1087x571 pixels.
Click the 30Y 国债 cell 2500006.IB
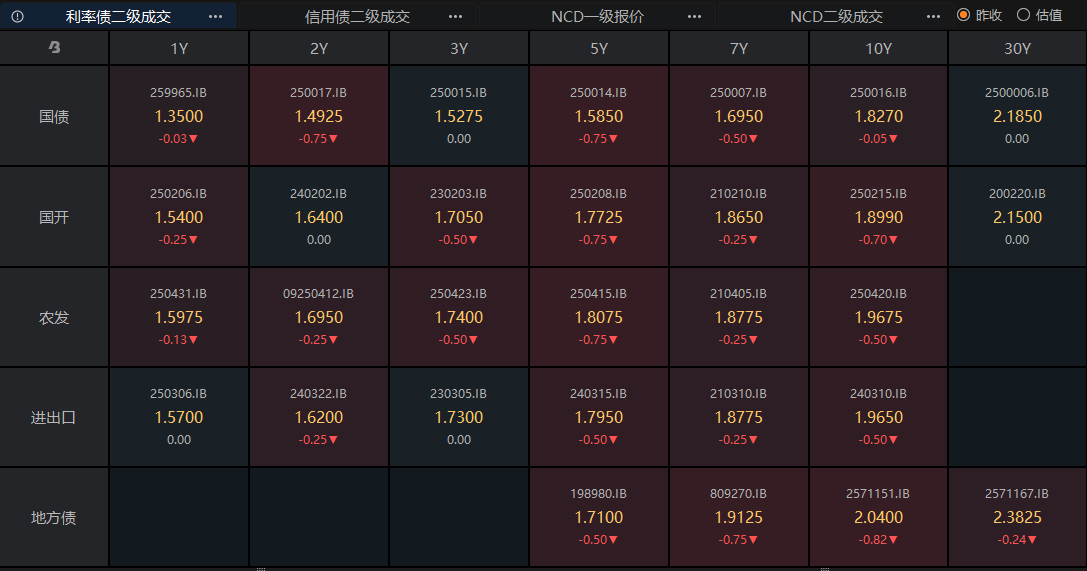click(1017, 93)
